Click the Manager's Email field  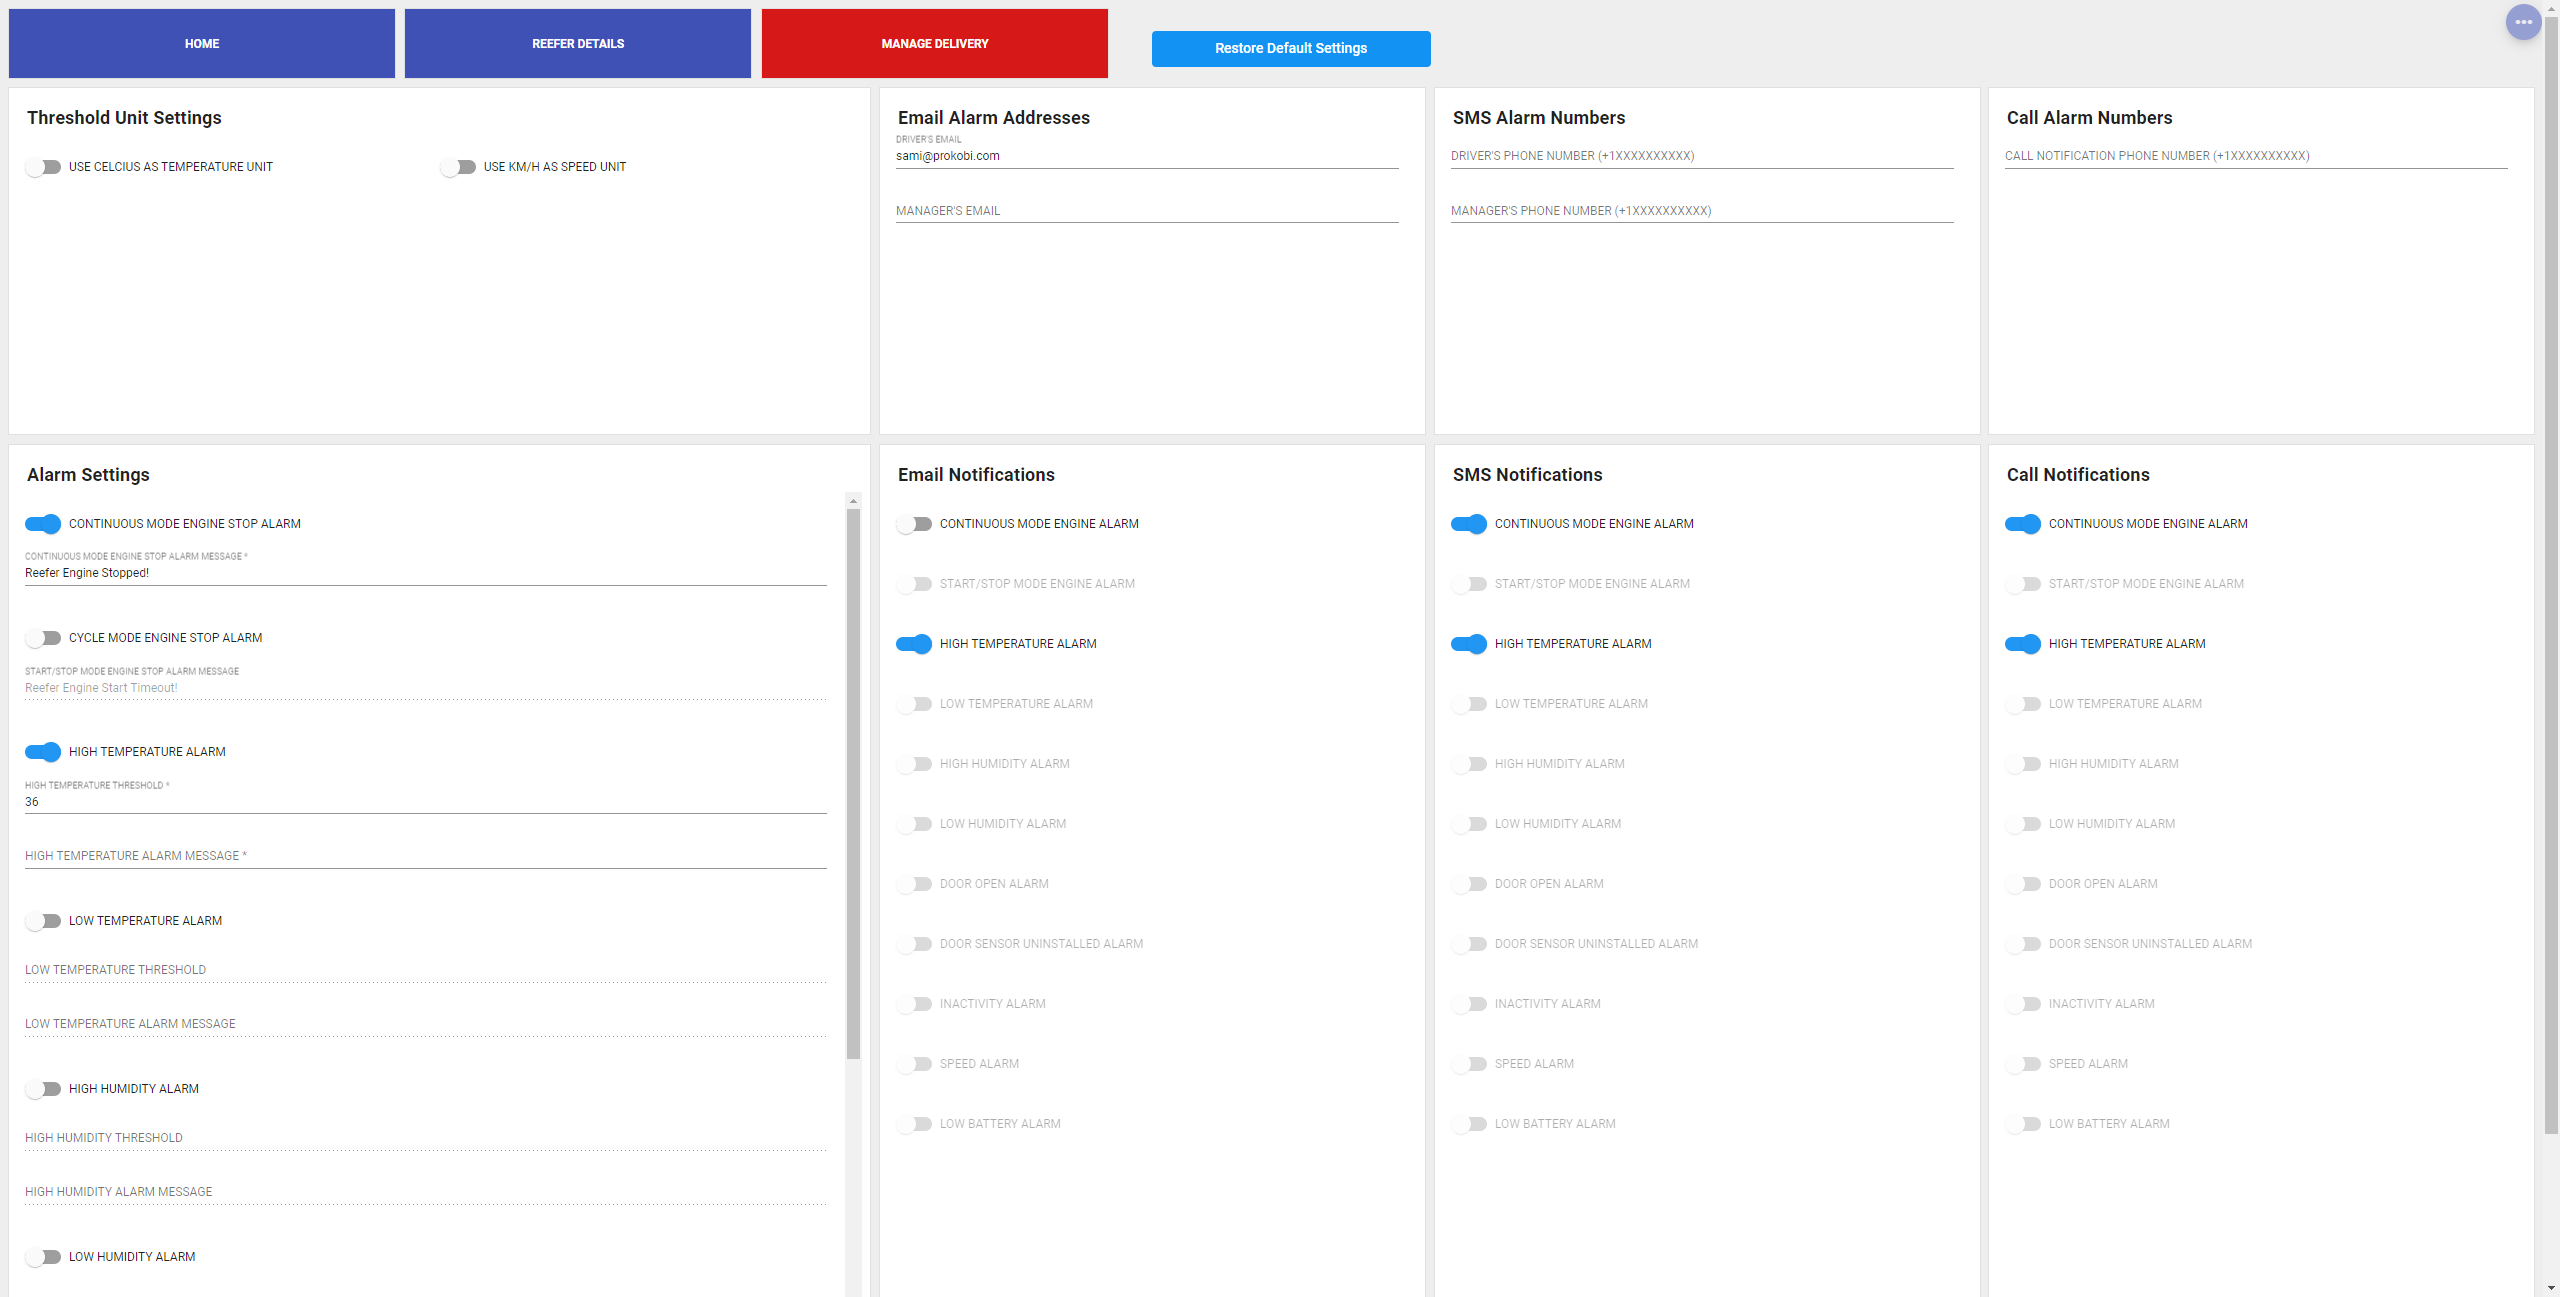[x=1146, y=211]
